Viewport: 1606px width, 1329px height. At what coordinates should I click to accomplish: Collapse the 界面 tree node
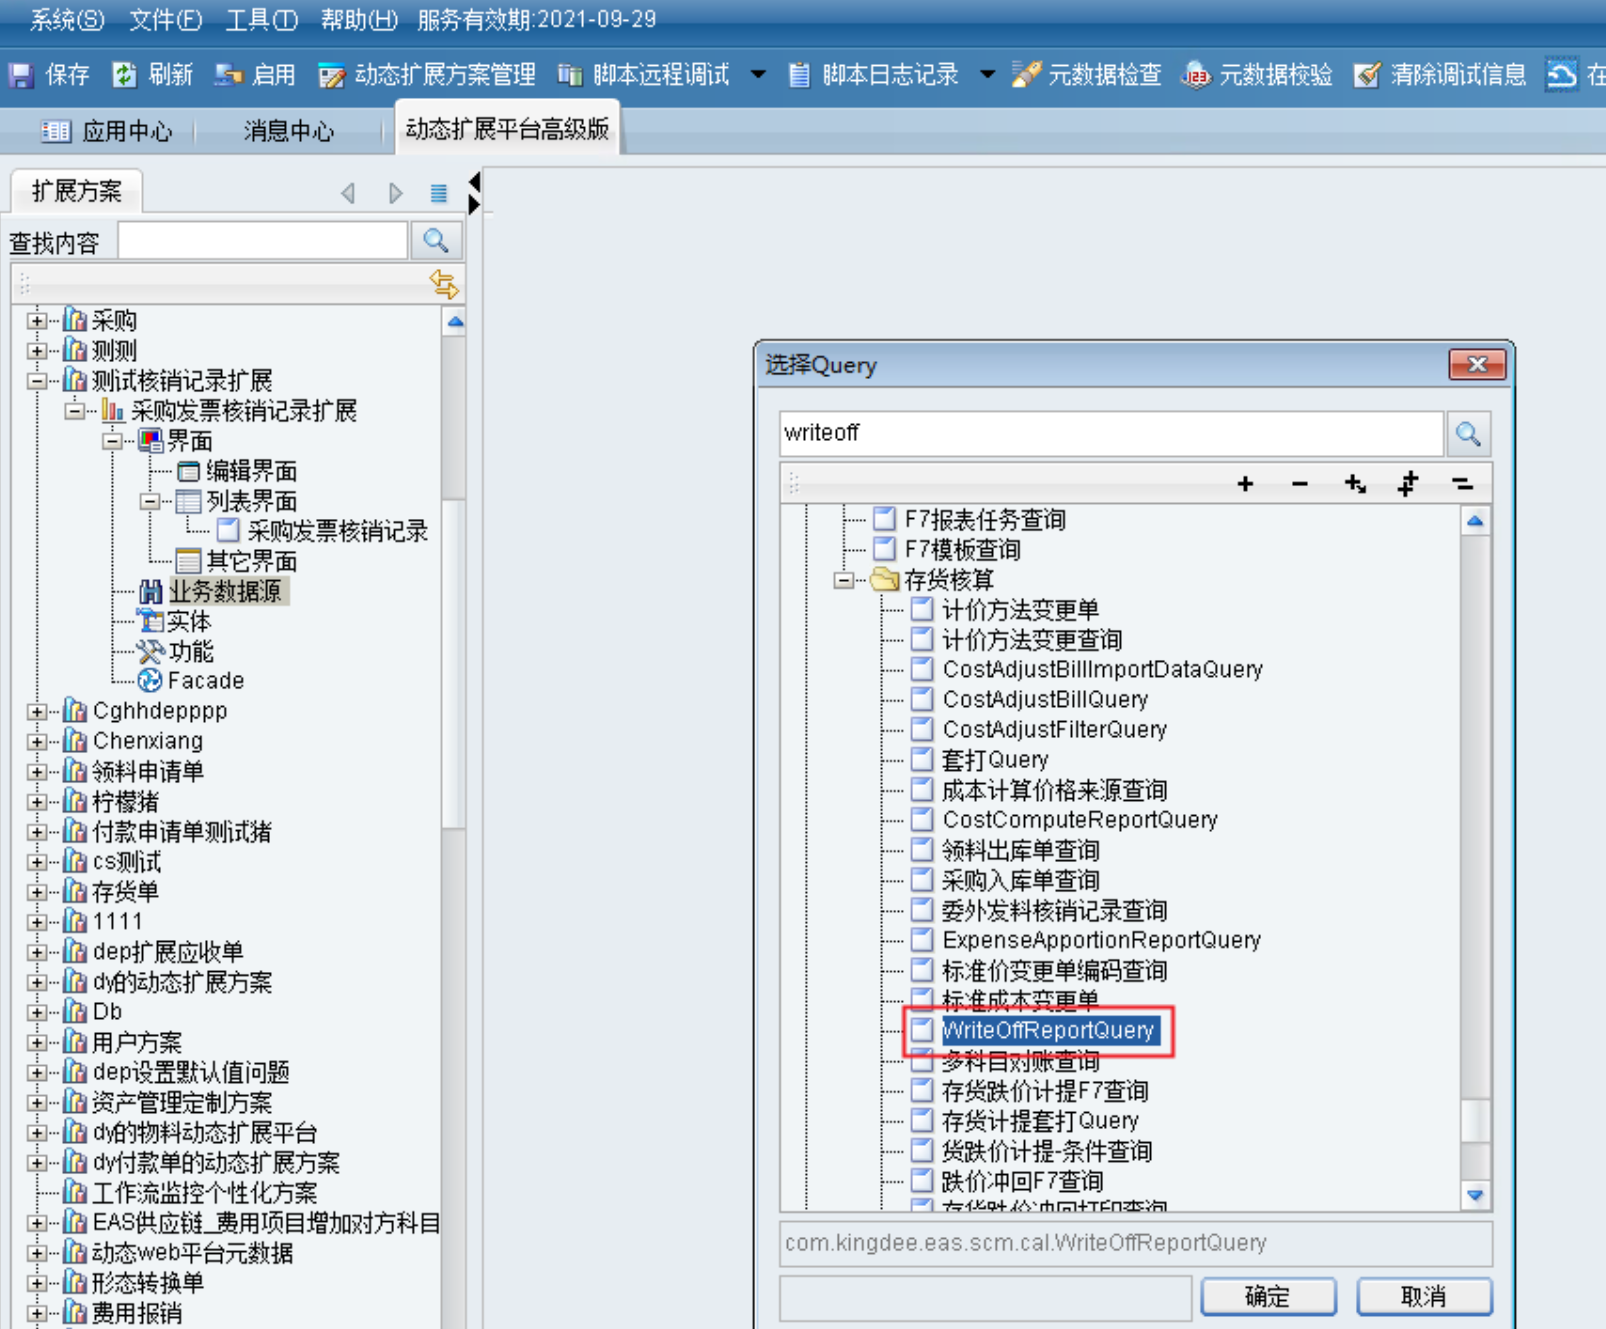click(112, 441)
